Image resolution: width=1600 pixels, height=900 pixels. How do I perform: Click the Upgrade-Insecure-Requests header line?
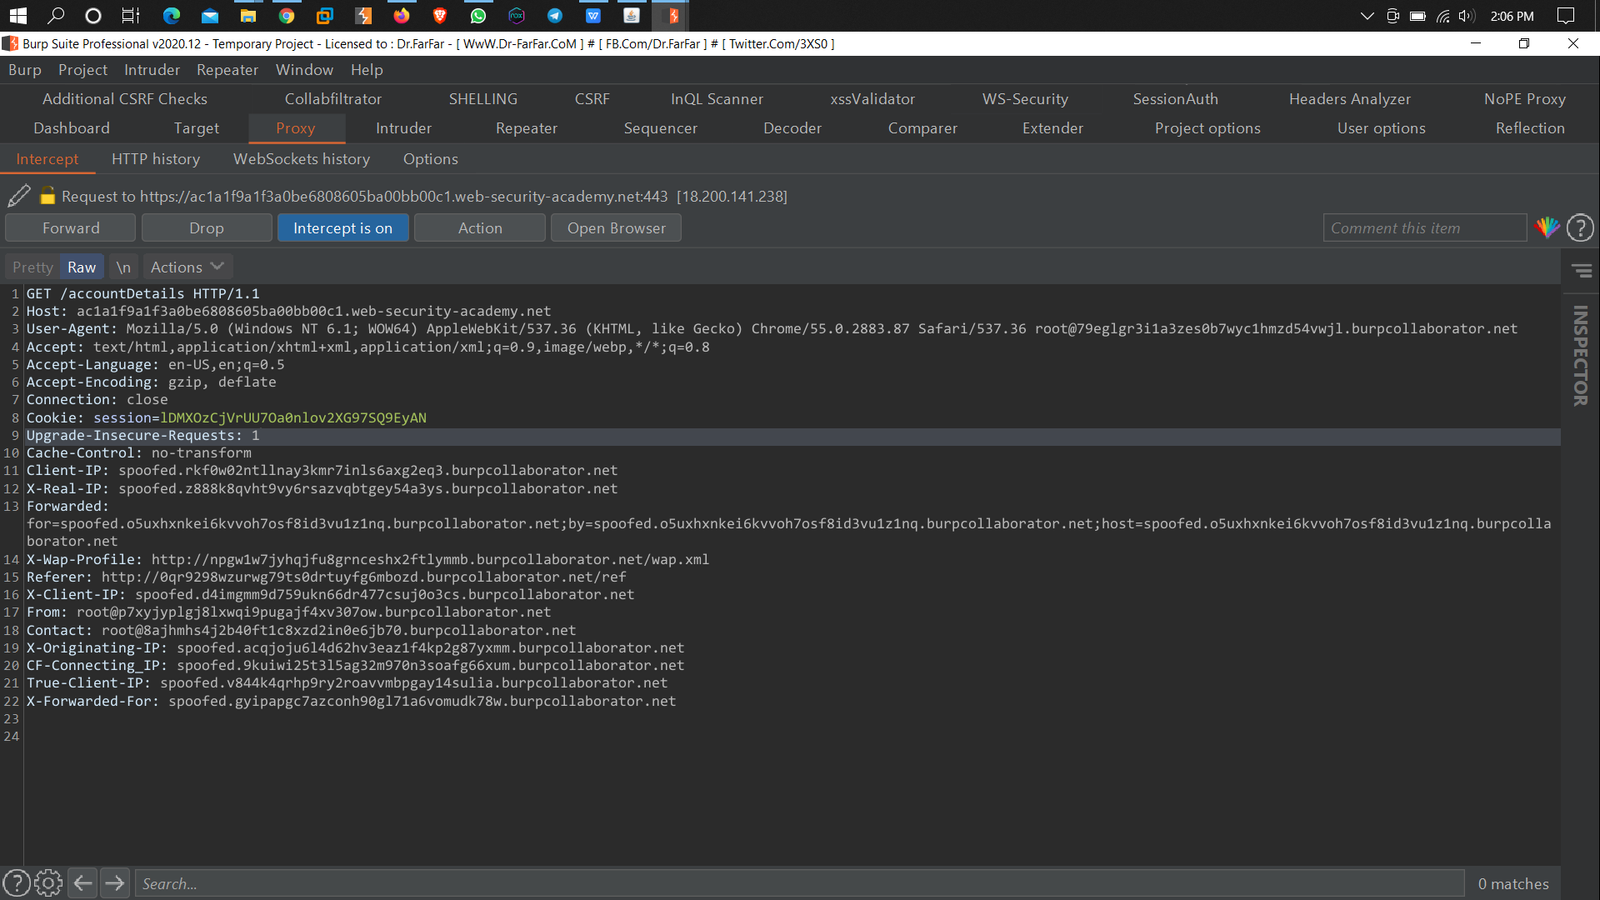[790, 436]
